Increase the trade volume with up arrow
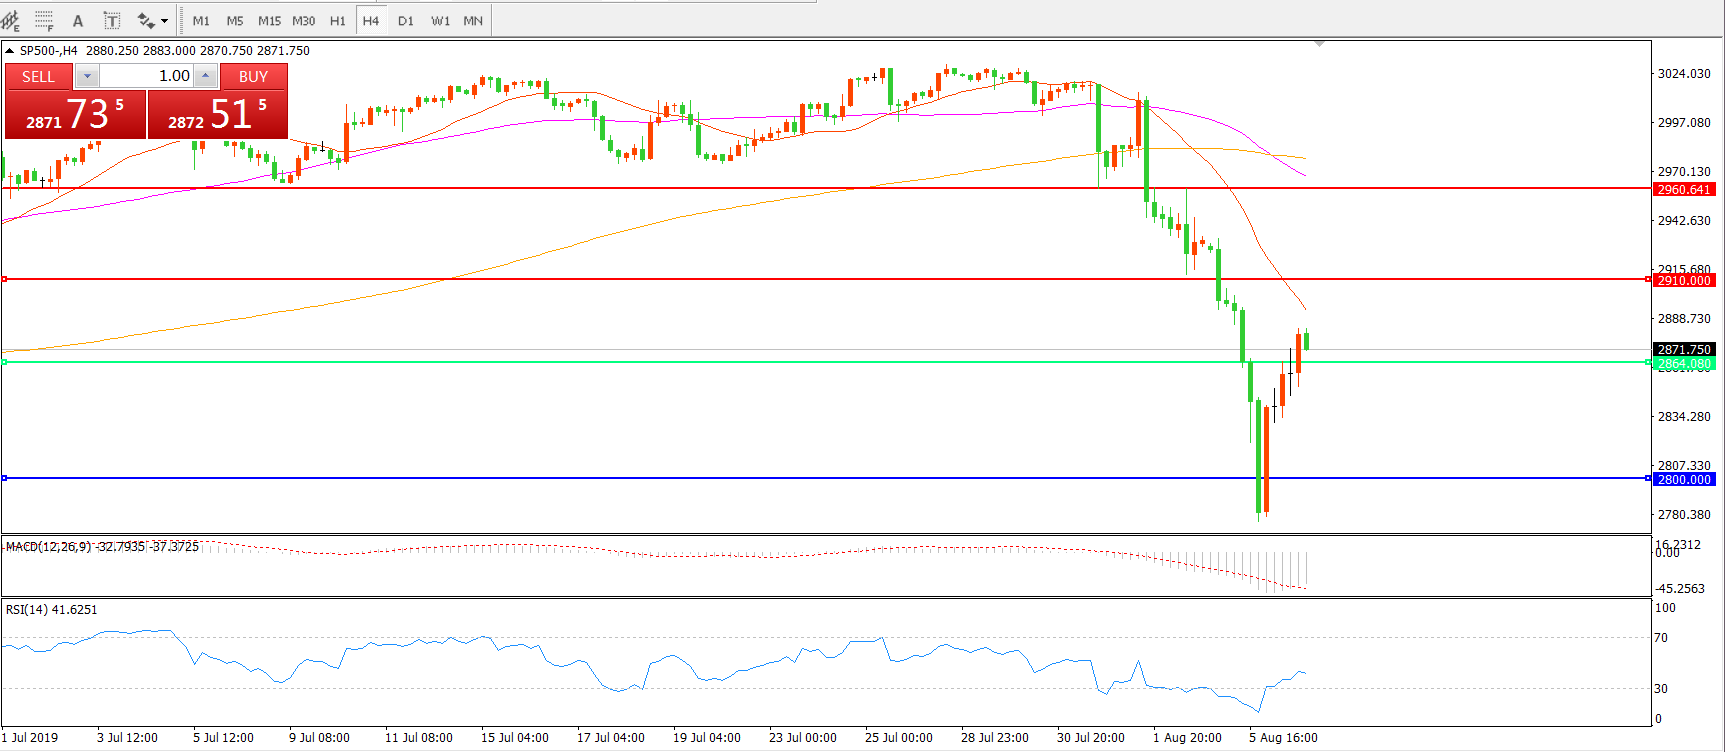This screenshot has width=1725, height=752. point(205,76)
